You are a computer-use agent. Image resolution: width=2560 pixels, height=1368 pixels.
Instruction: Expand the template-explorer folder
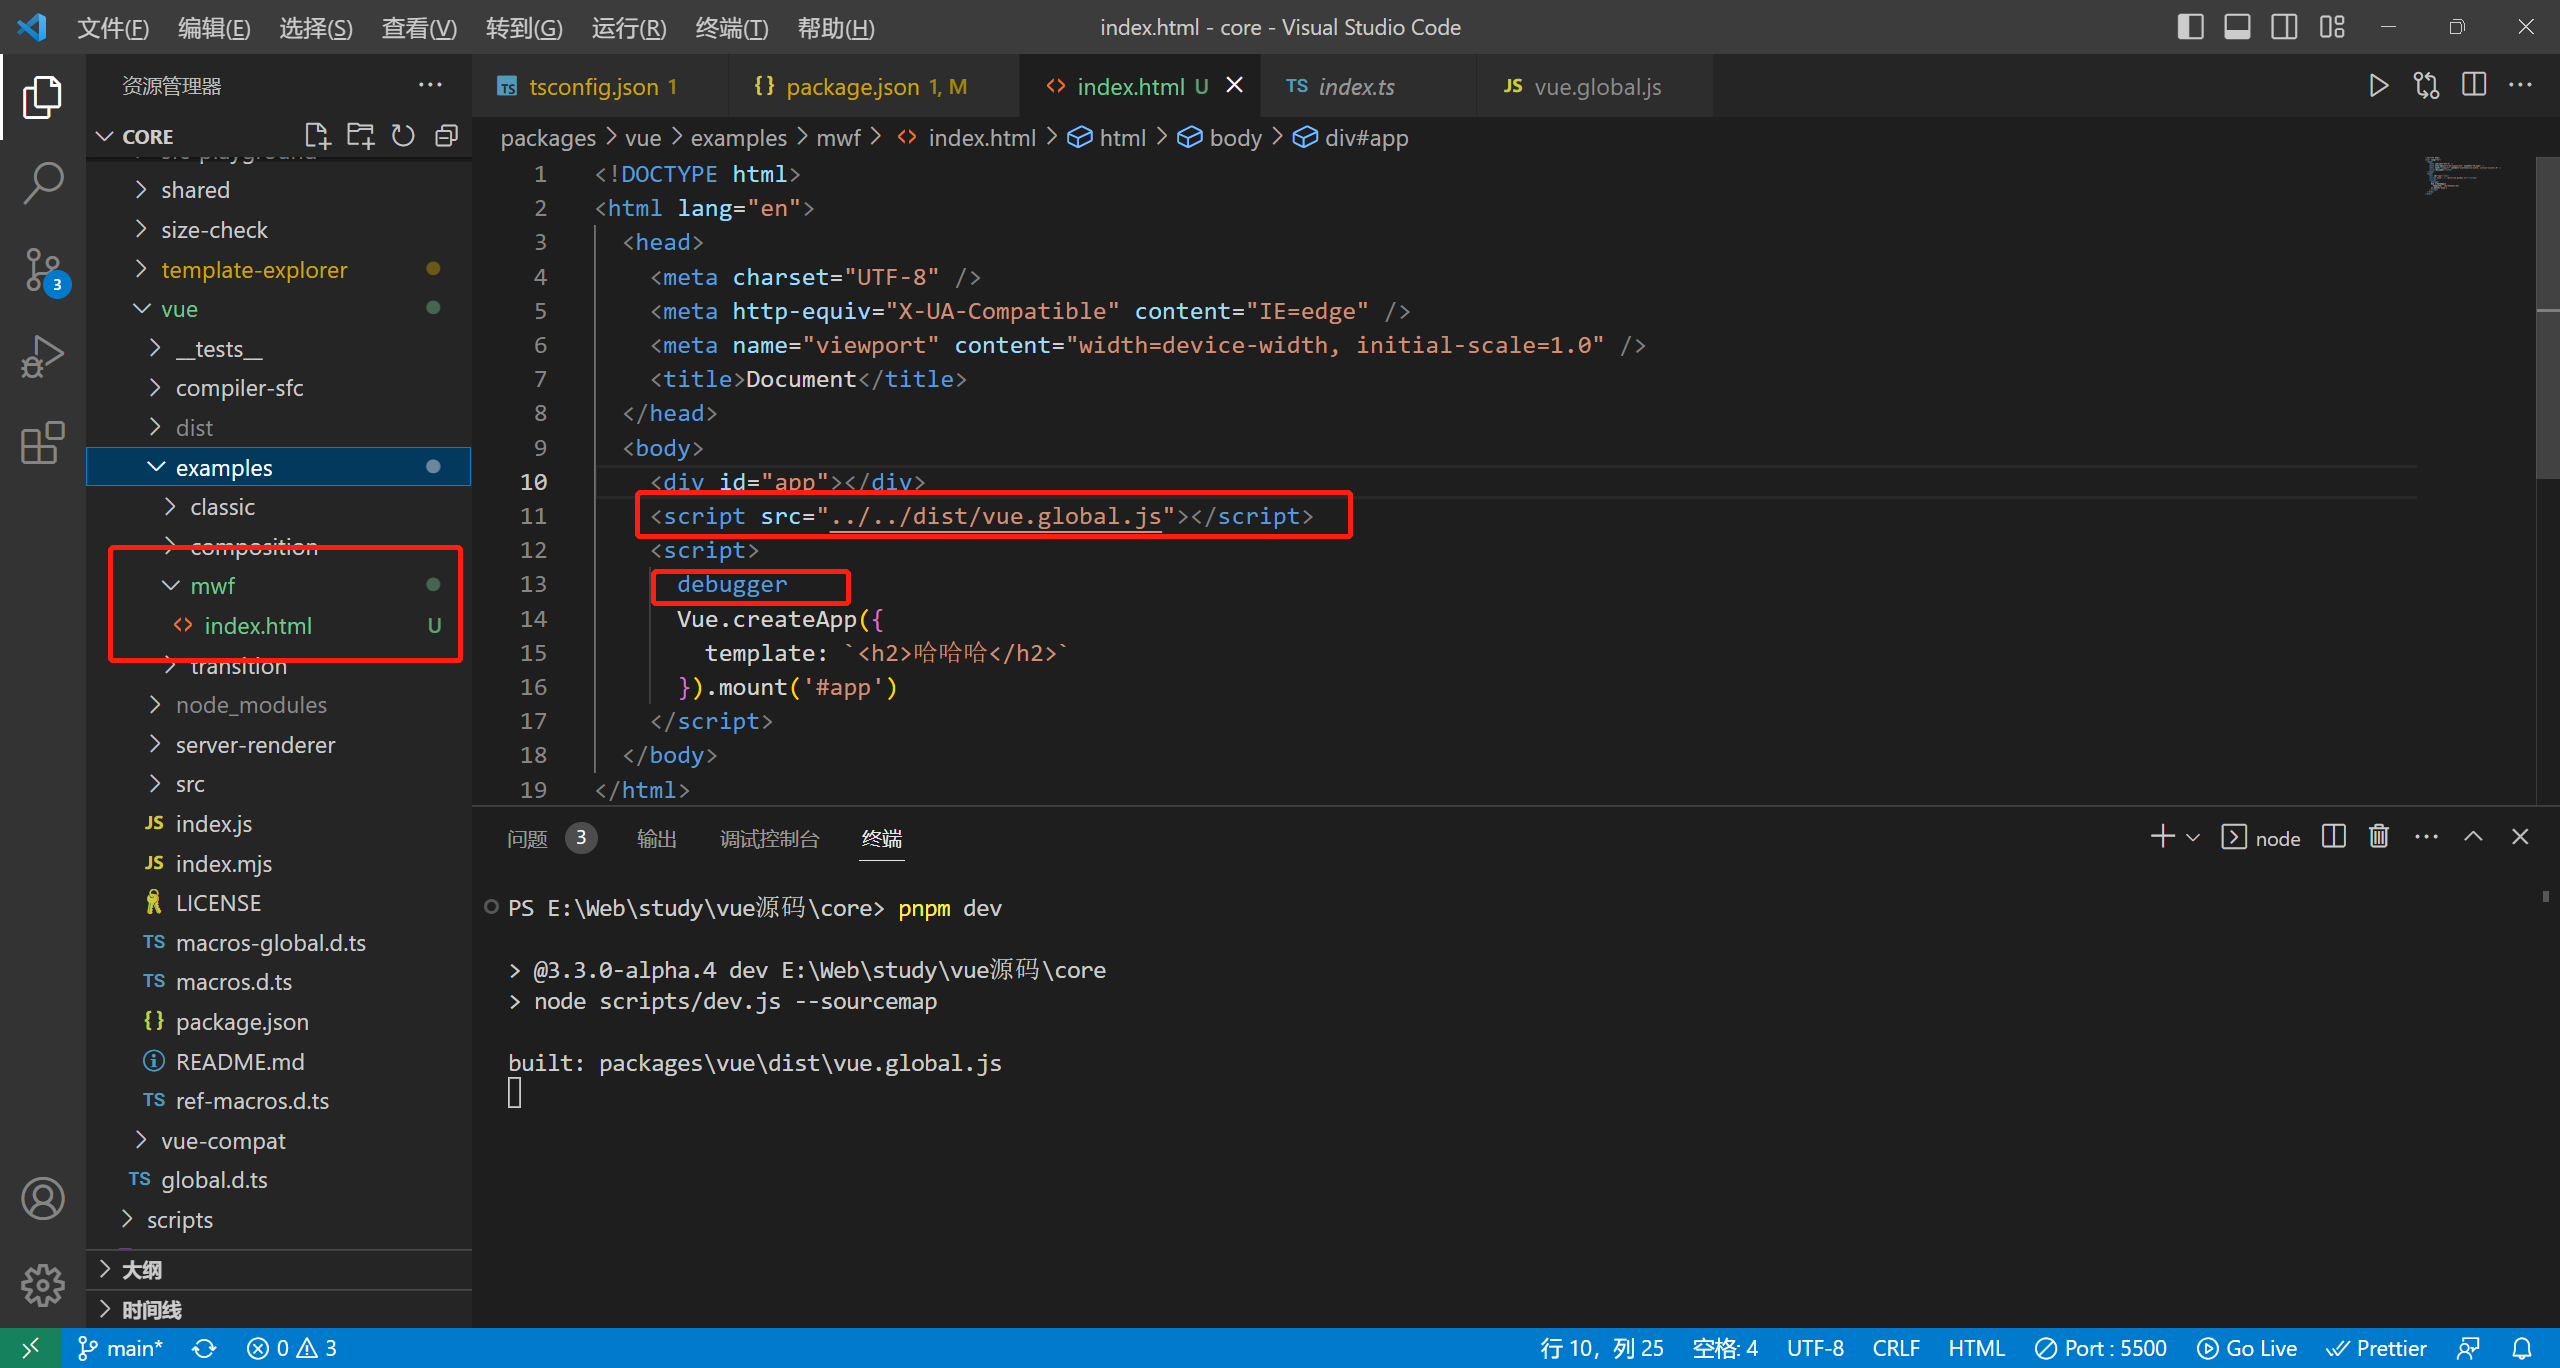pos(280,270)
